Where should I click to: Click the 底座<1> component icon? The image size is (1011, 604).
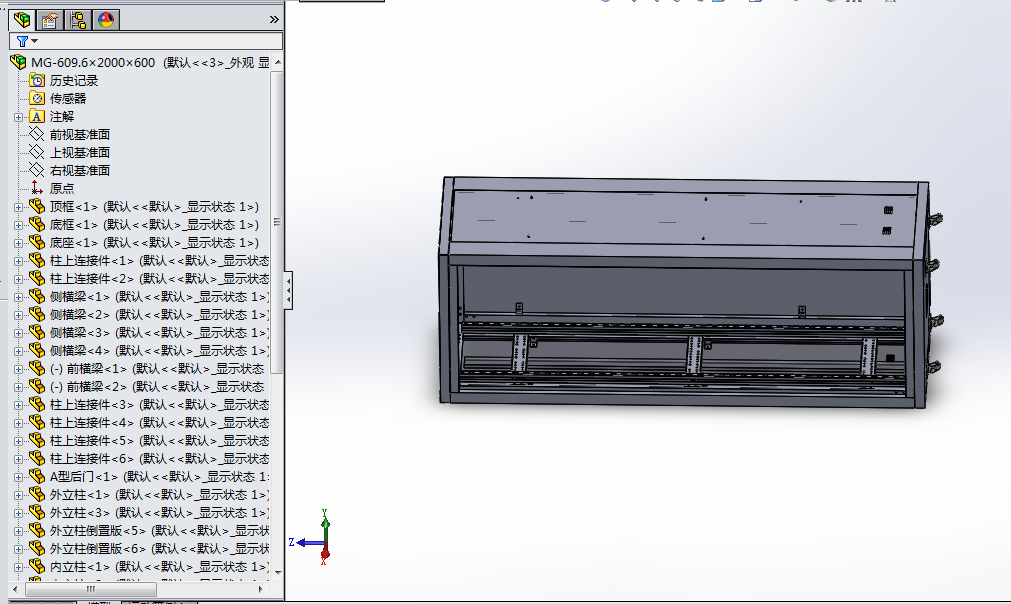37,242
